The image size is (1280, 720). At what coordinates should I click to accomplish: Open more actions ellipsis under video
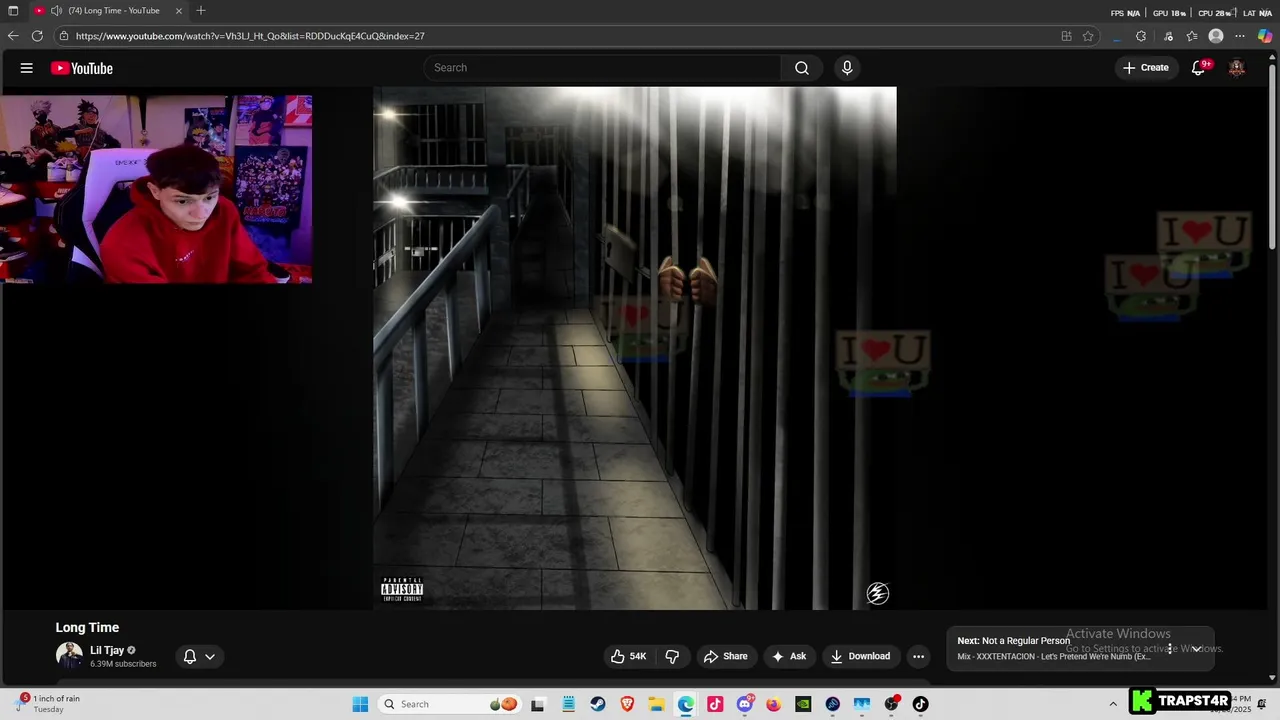[918, 656]
